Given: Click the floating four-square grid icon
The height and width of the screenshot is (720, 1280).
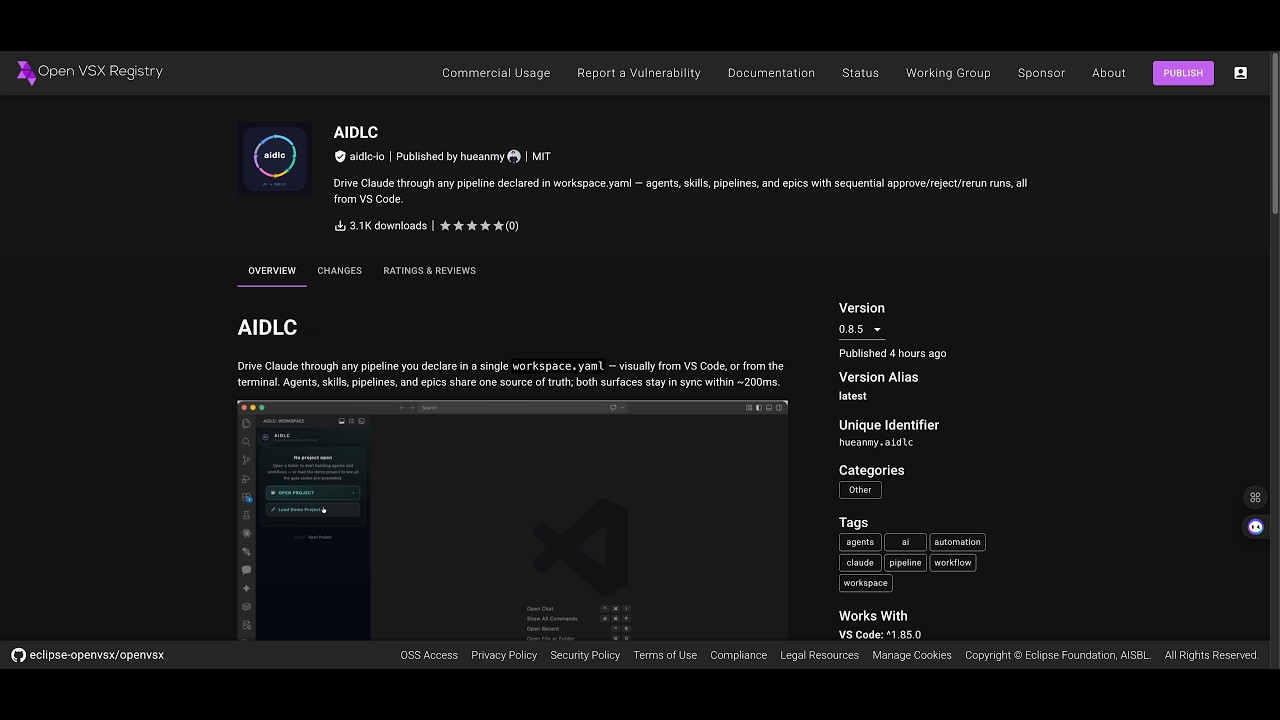Looking at the screenshot, I should pyautogui.click(x=1255, y=497).
